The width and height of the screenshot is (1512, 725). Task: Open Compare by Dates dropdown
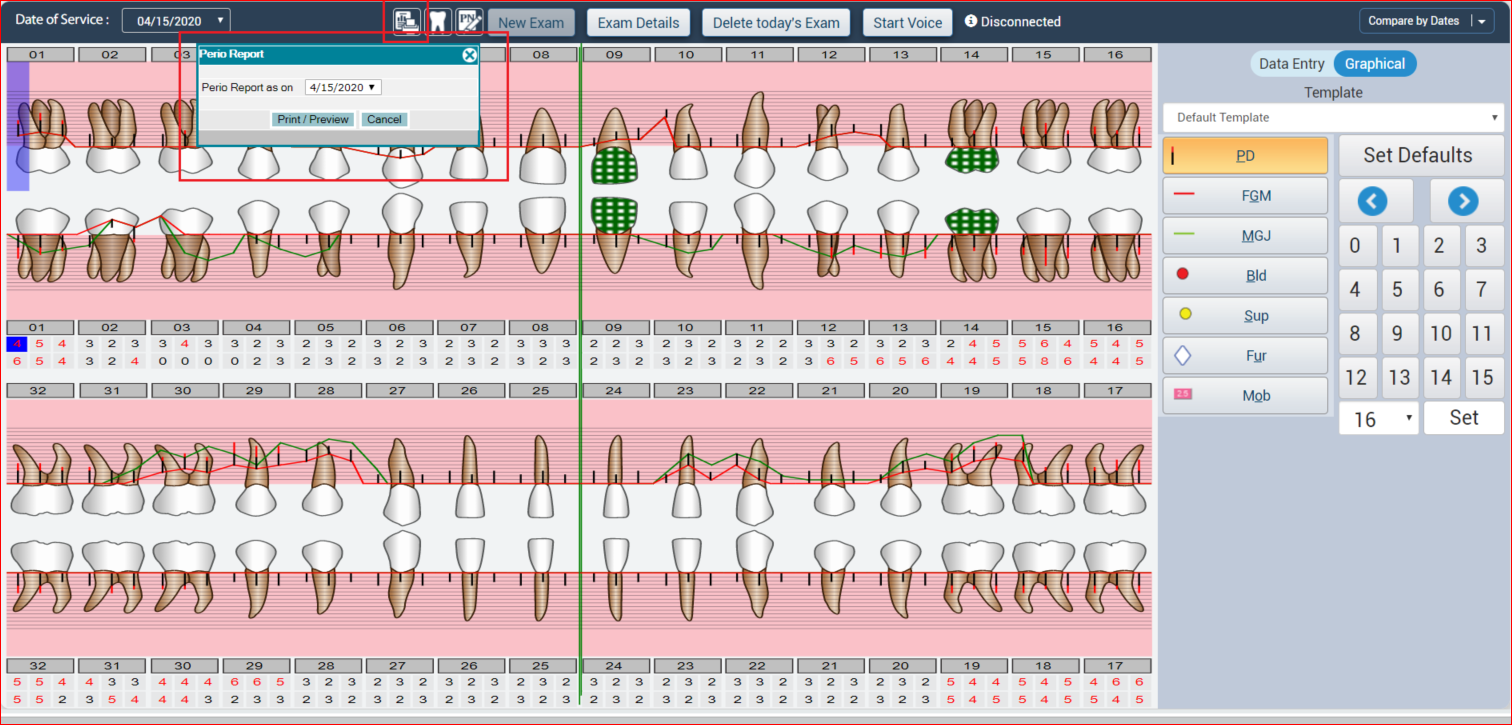click(x=1426, y=21)
